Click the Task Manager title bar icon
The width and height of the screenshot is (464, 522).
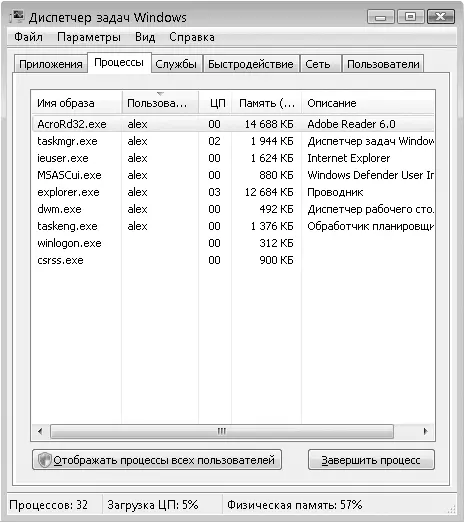(x=17, y=17)
